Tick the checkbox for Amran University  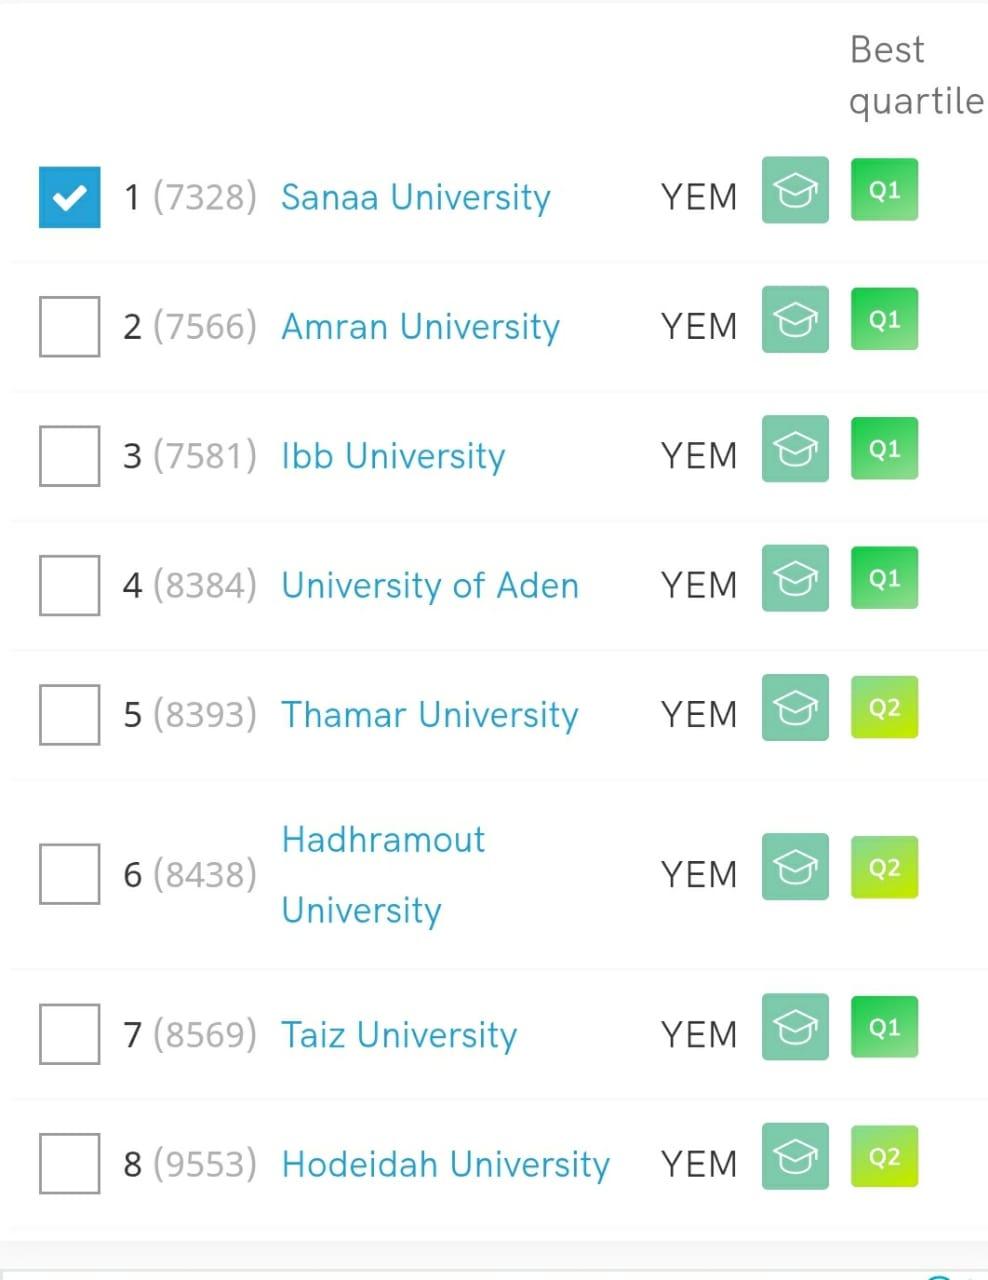(x=69, y=326)
